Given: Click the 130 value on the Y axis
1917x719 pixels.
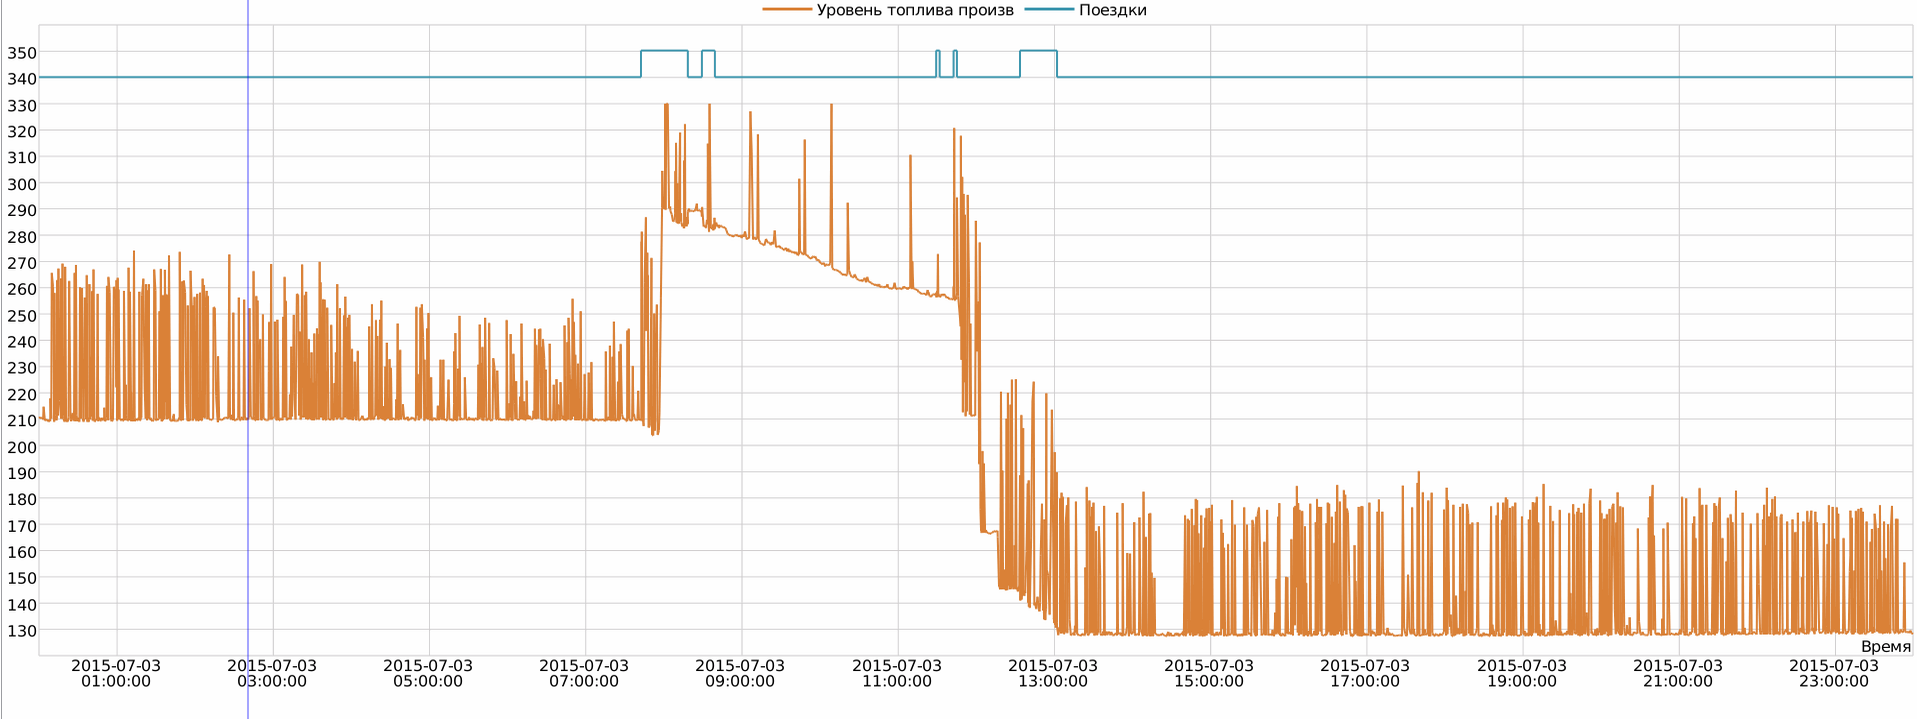Looking at the screenshot, I should tap(22, 631).
